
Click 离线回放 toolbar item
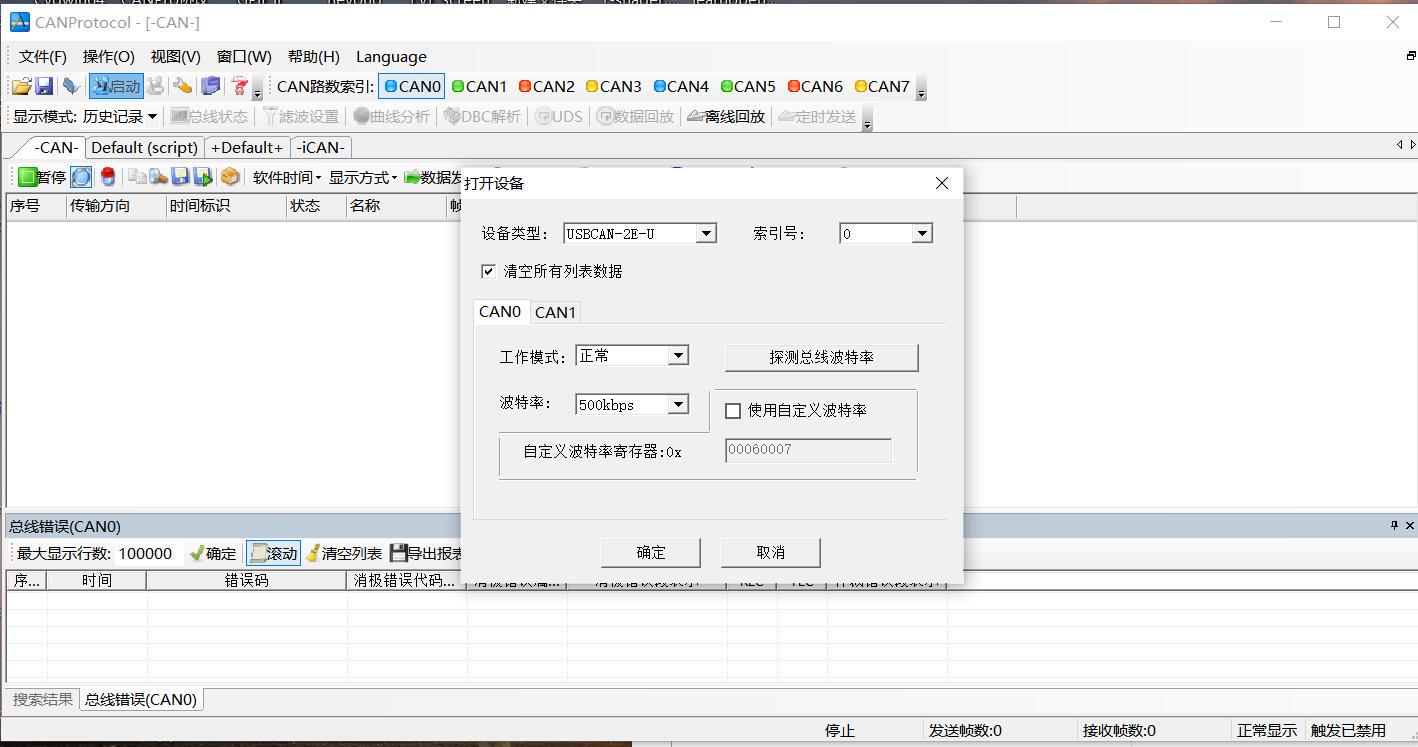(x=726, y=117)
